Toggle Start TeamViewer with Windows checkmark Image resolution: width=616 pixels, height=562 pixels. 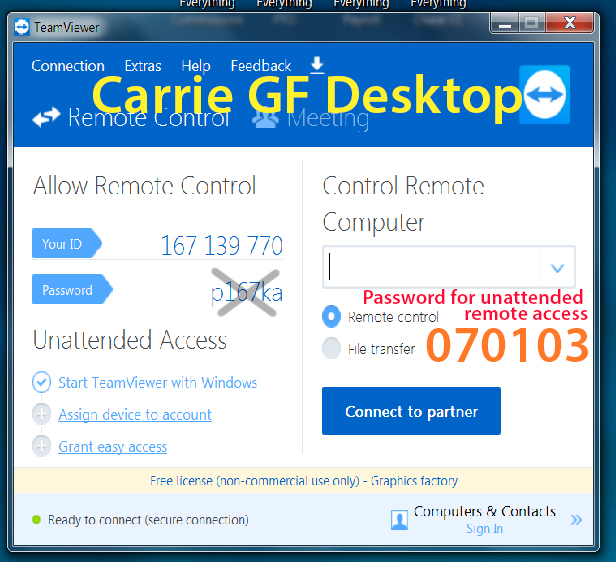point(41,382)
